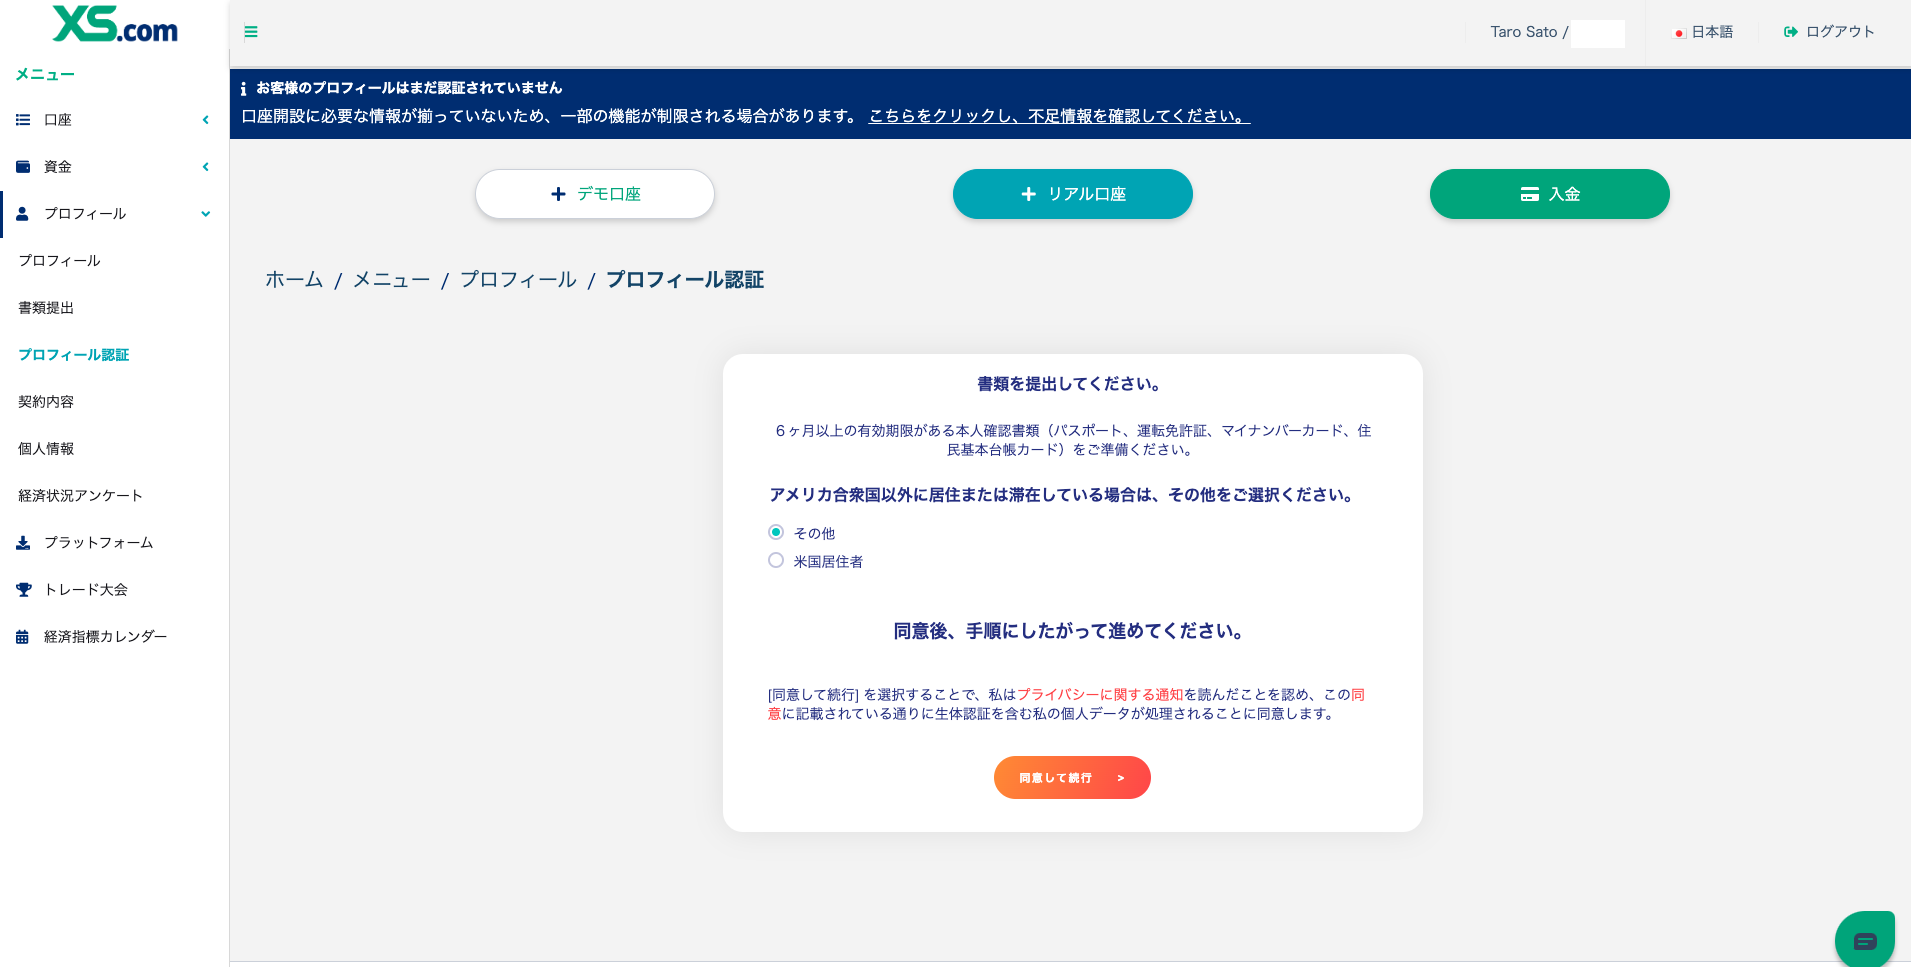Viewport: 1911px width, 967px height.
Task: Click the list icon beside 口座
Action: point(23,120)
